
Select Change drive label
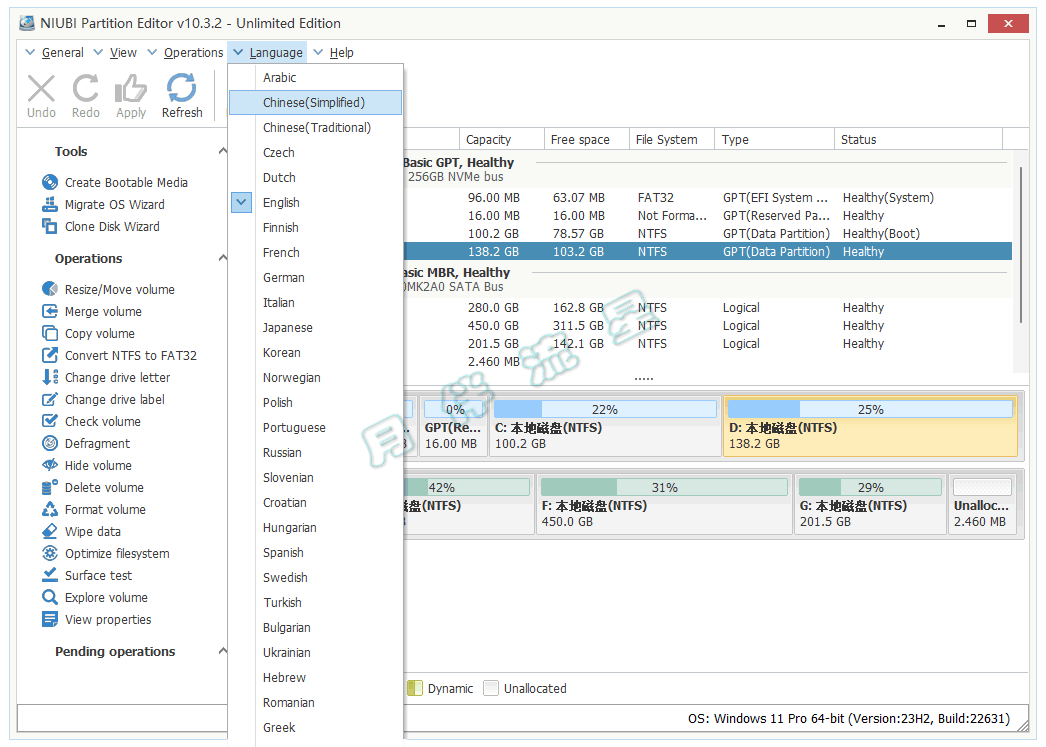[103, 399]
